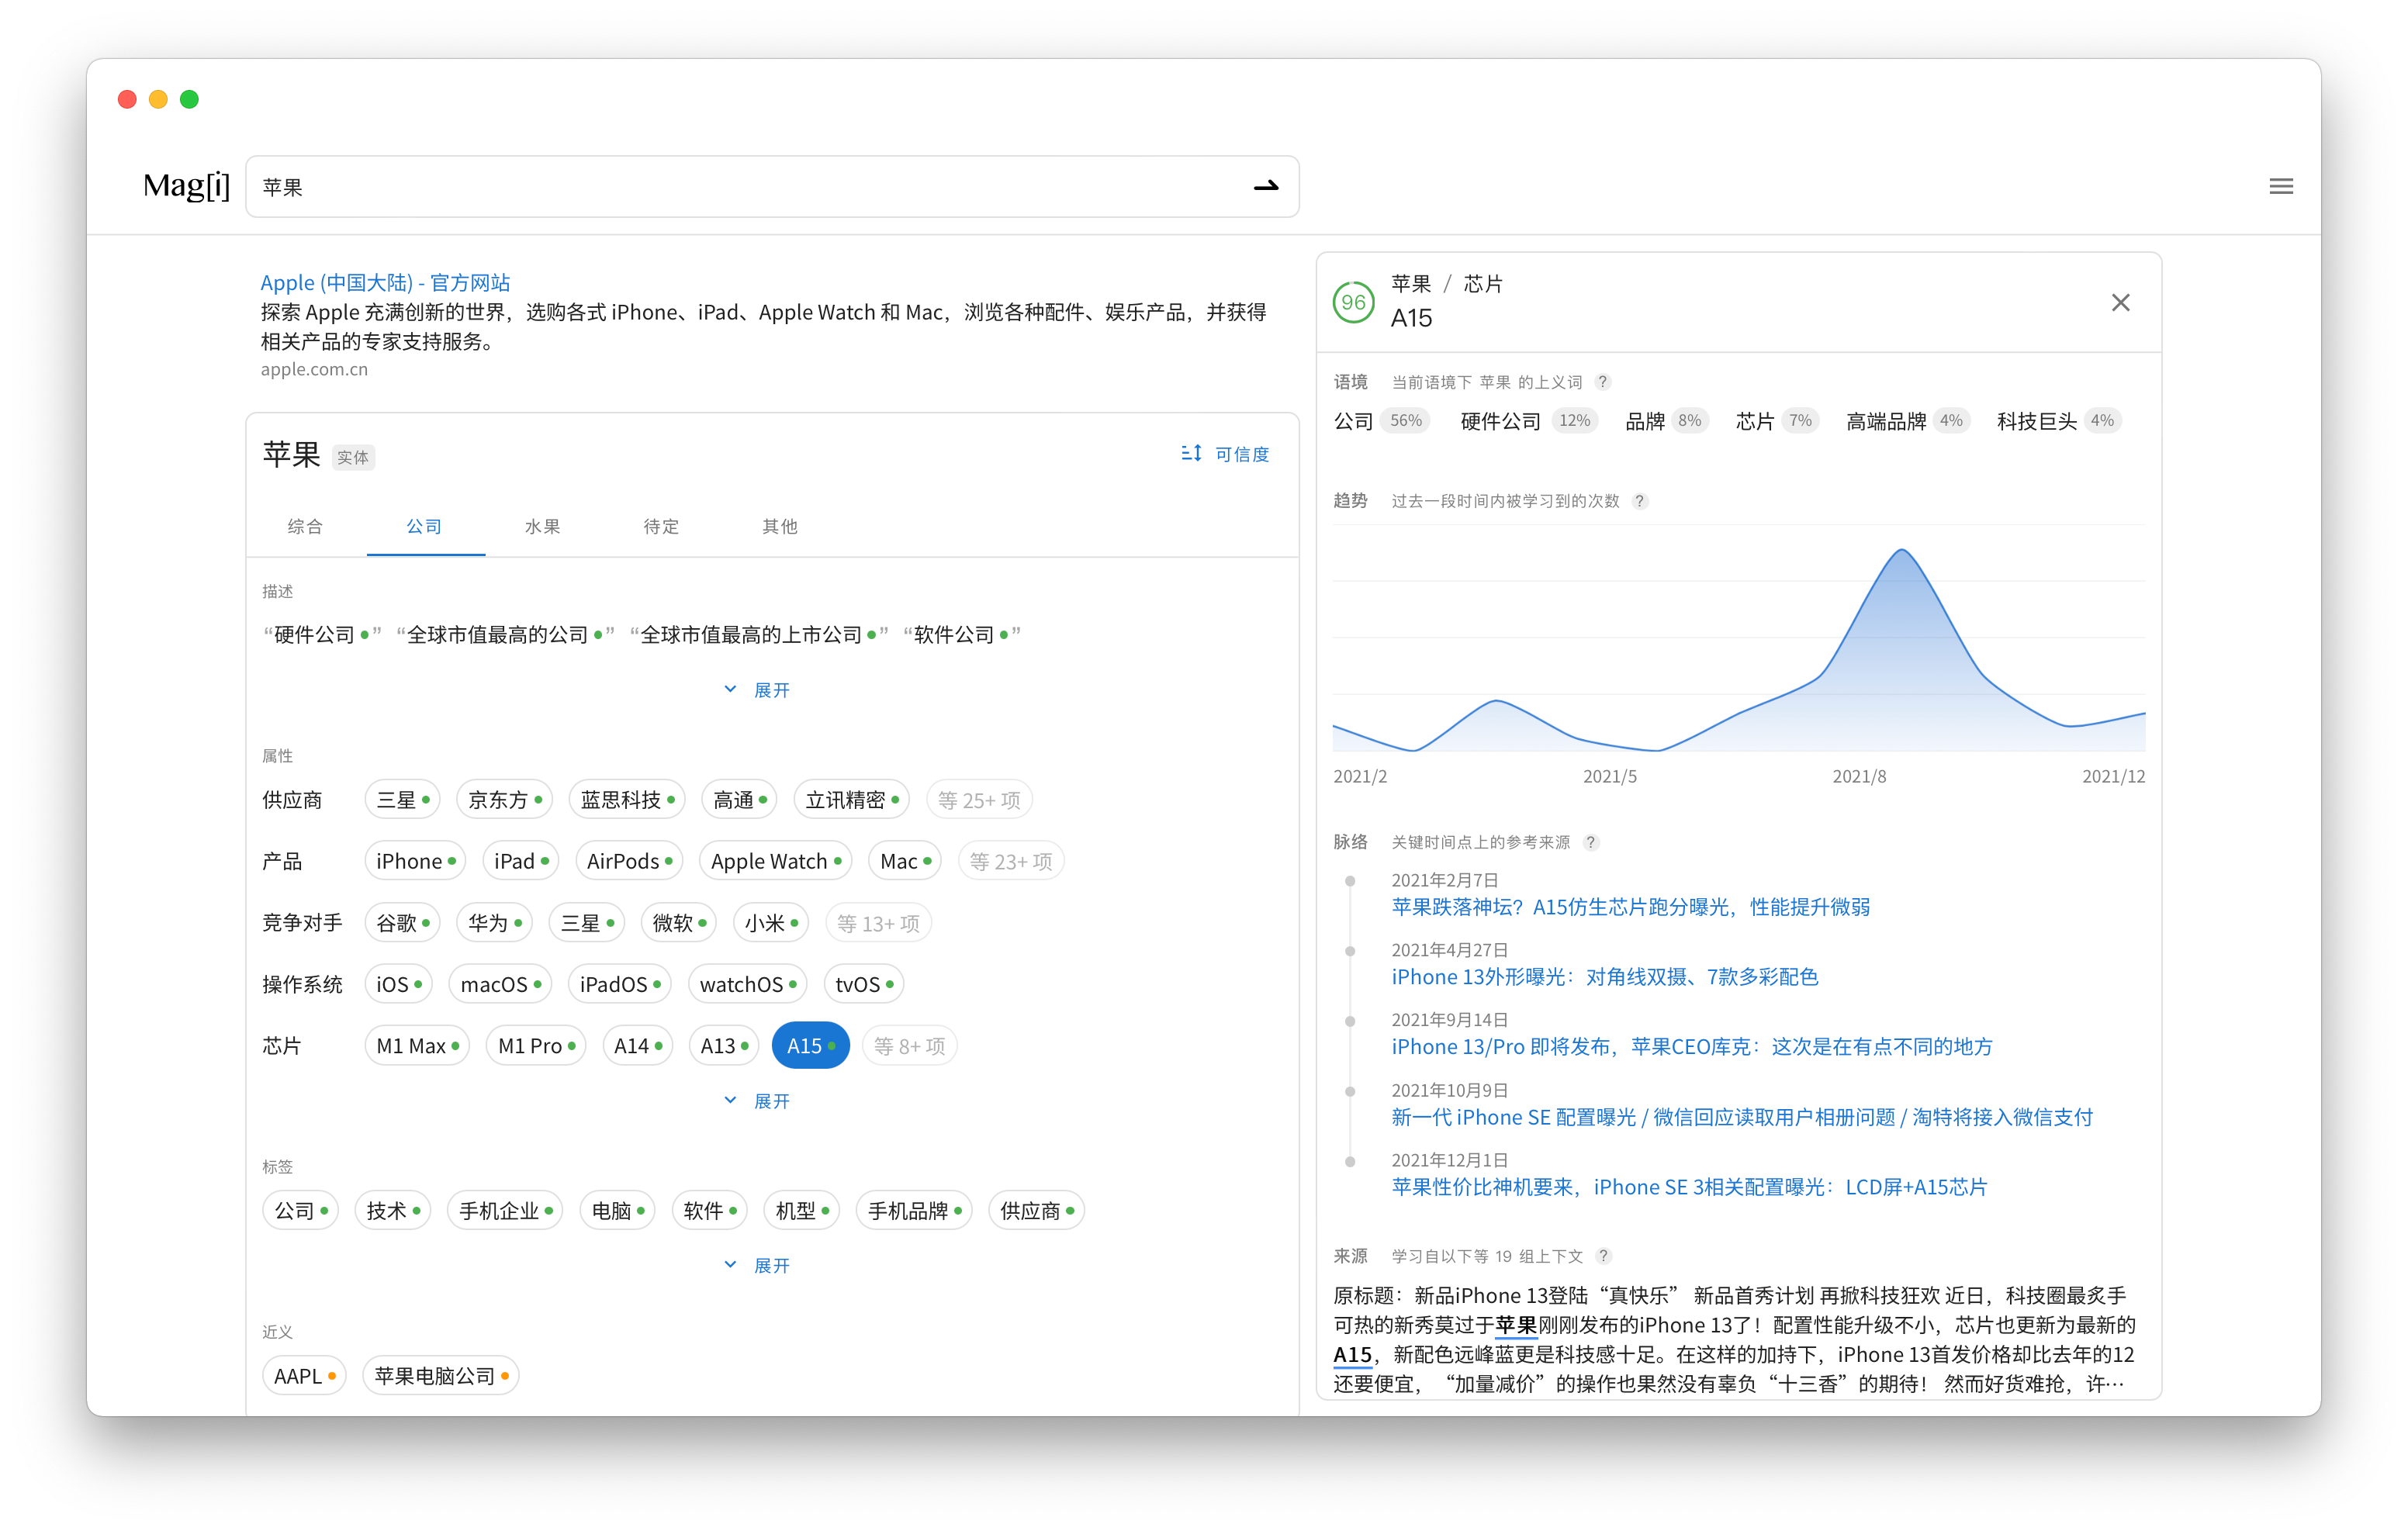Switch to the 综合 tab
The image size is (2408, 1531).
(305, 526)
